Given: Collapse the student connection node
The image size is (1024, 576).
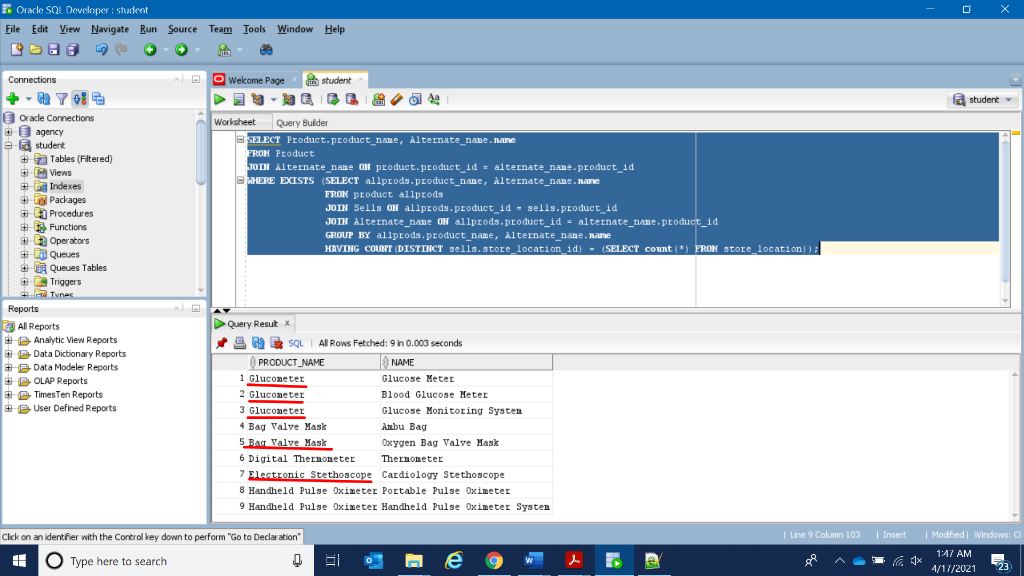Looking at the screenshot, I should pos(8,145).
